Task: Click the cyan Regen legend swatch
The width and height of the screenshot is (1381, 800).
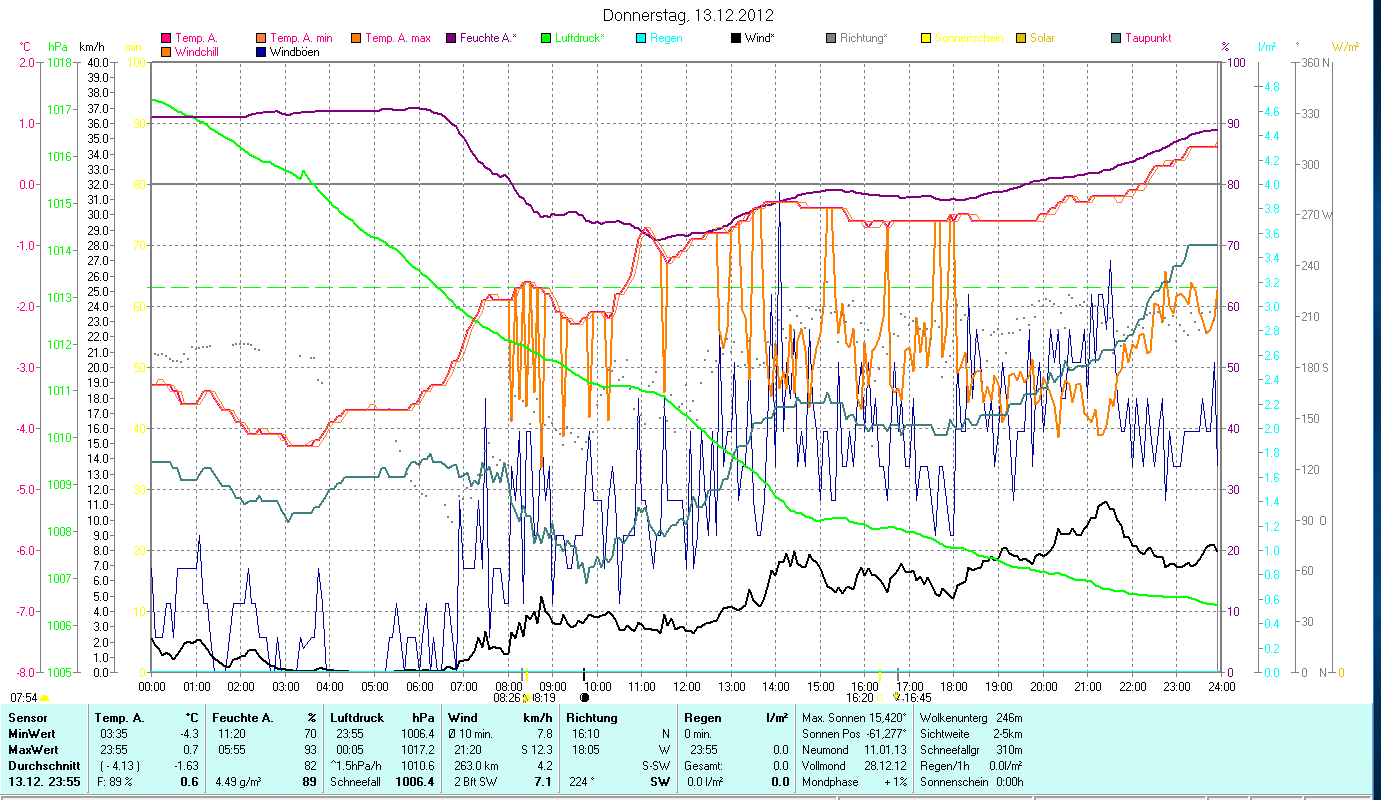Action: pyautogui.click(x=641, y=38)
